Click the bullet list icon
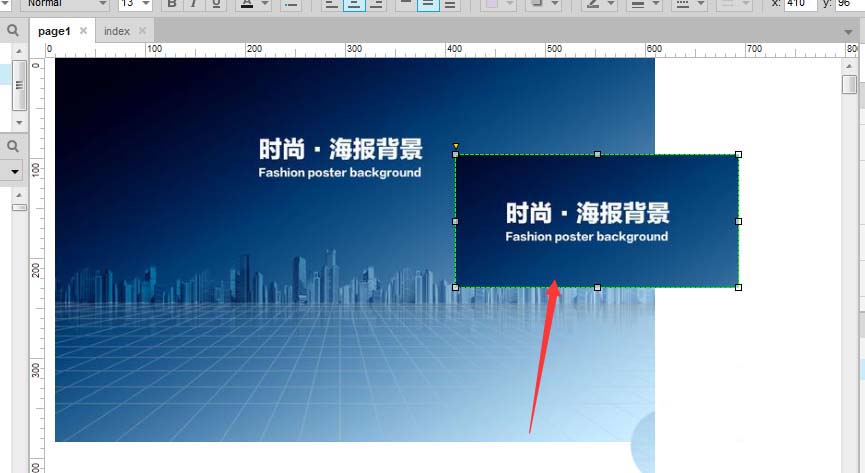865x473 pixels. click(290, 4)
